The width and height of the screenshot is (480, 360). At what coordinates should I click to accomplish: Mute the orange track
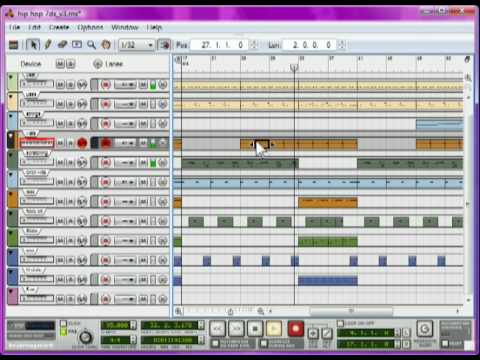click(x=60, y=202)
